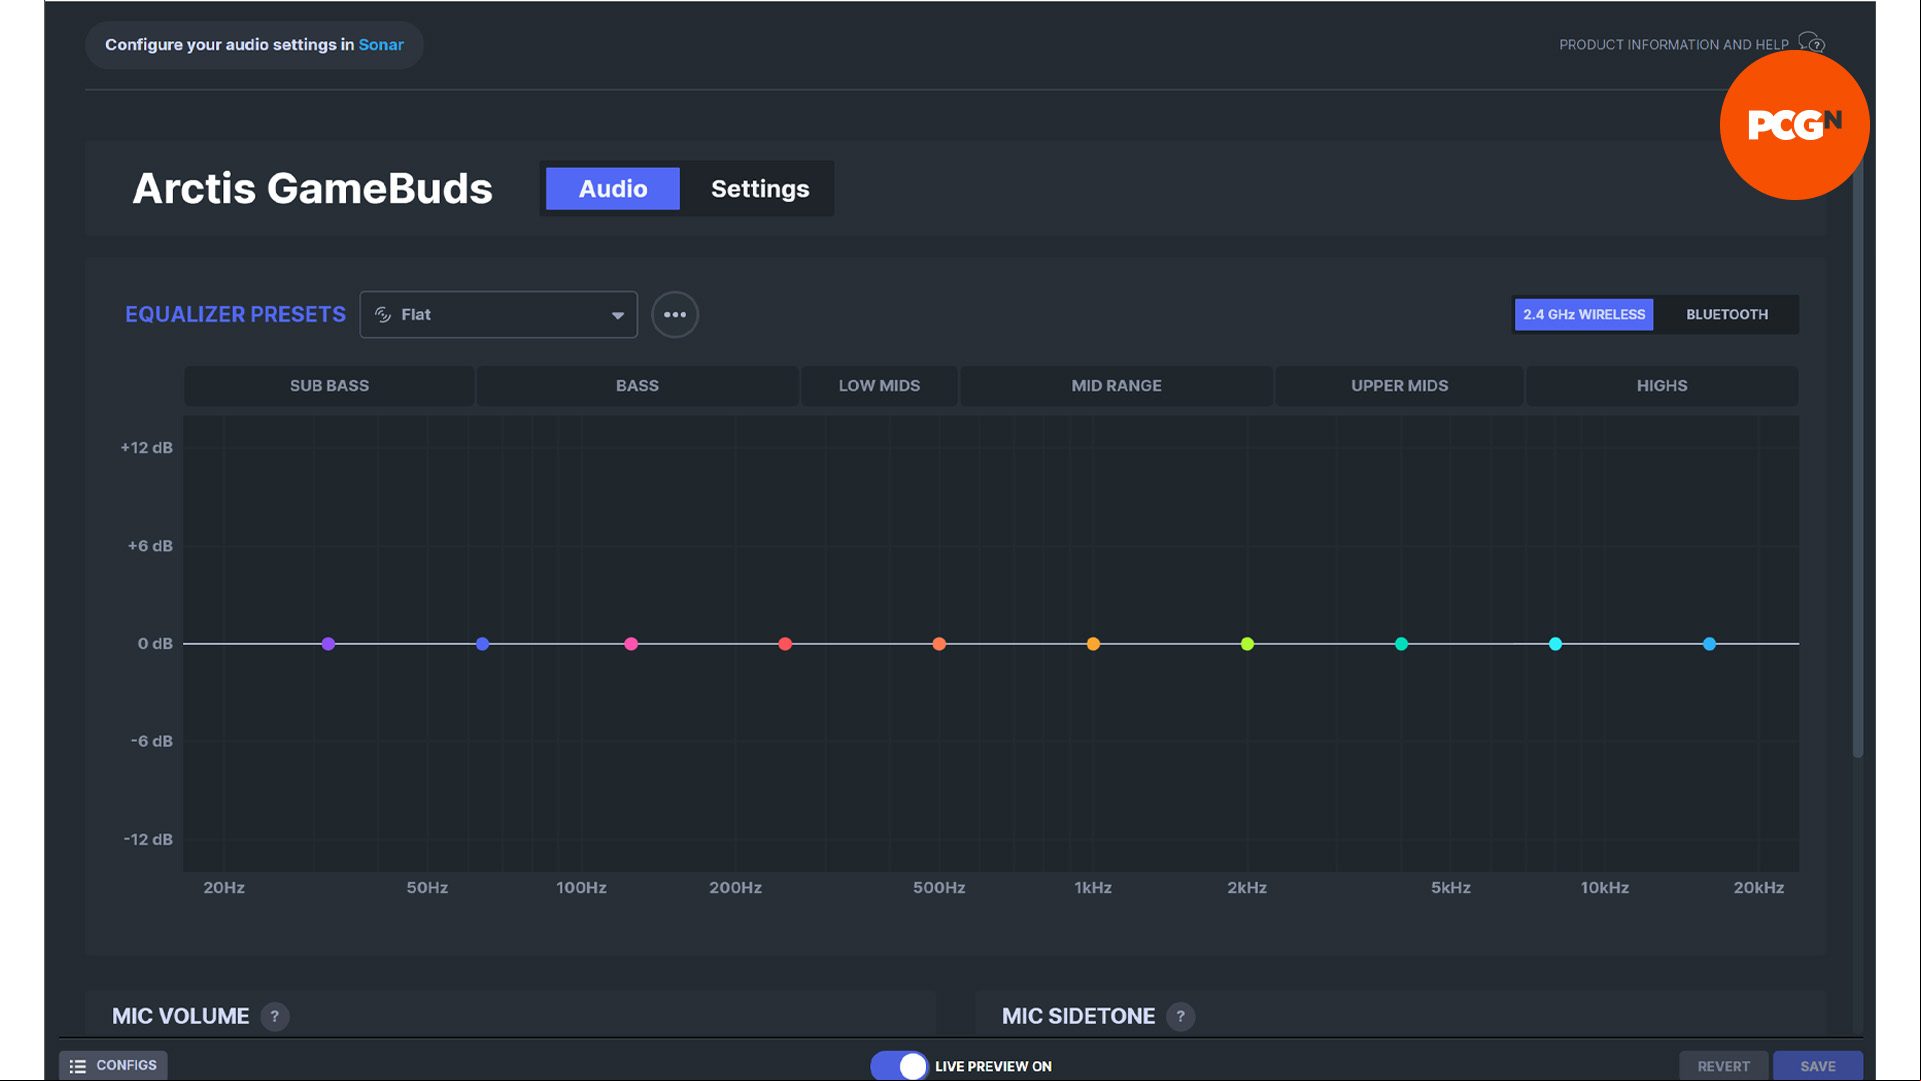Select the pink EQ point near 125Hz
The width and height of the screenshot is (1921, 1081).
tap(631, 644)
